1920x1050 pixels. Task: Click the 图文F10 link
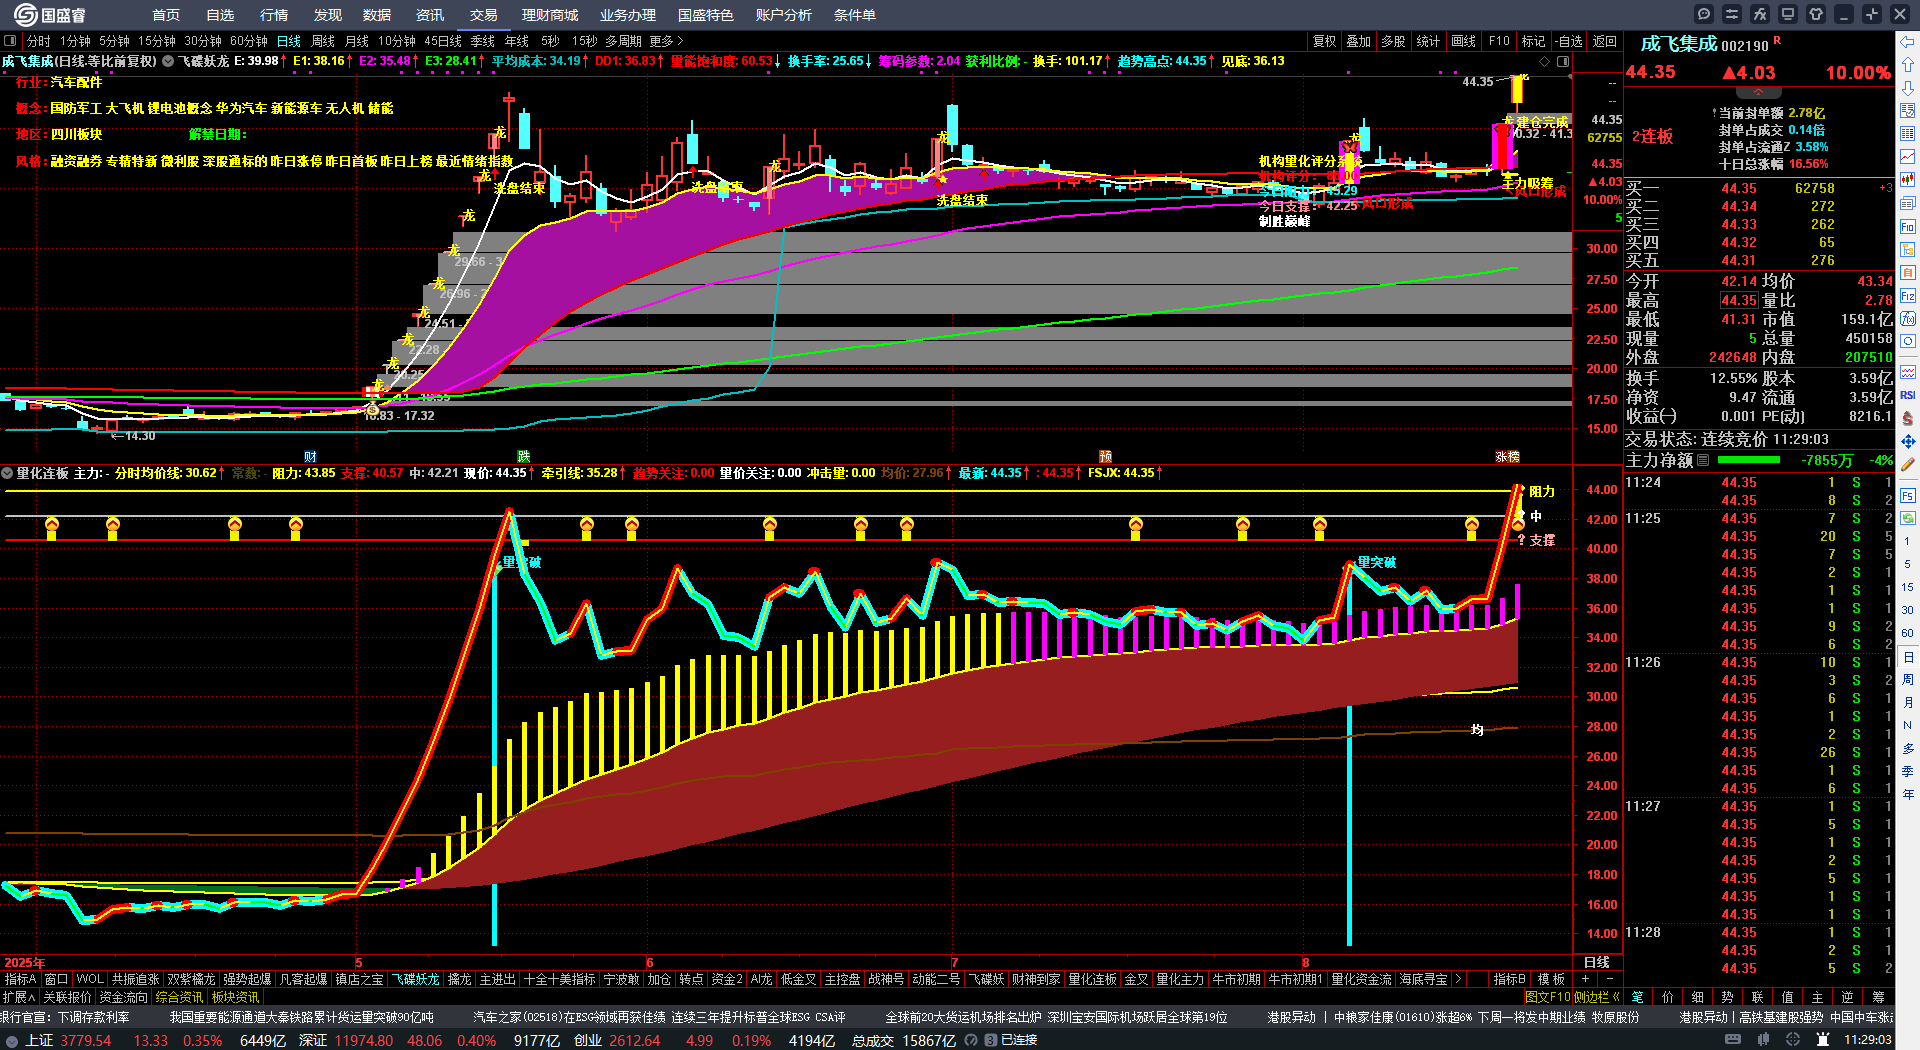(1547, 997)
